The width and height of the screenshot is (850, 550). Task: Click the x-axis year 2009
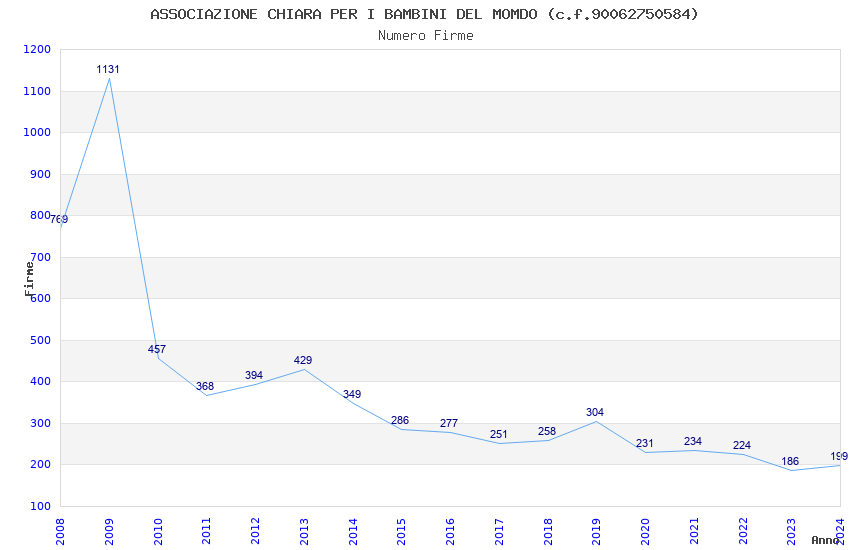(x=109, y=531)
